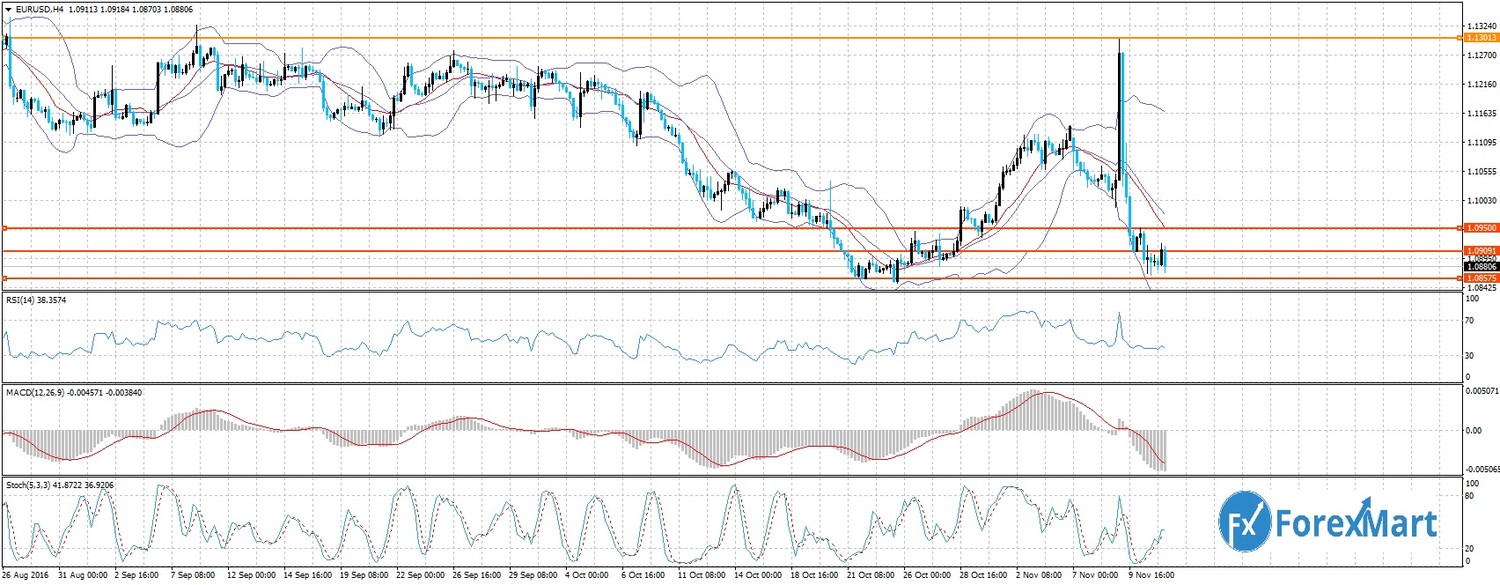Select the 1.08575 support level tag

[x=1480, y=278]
